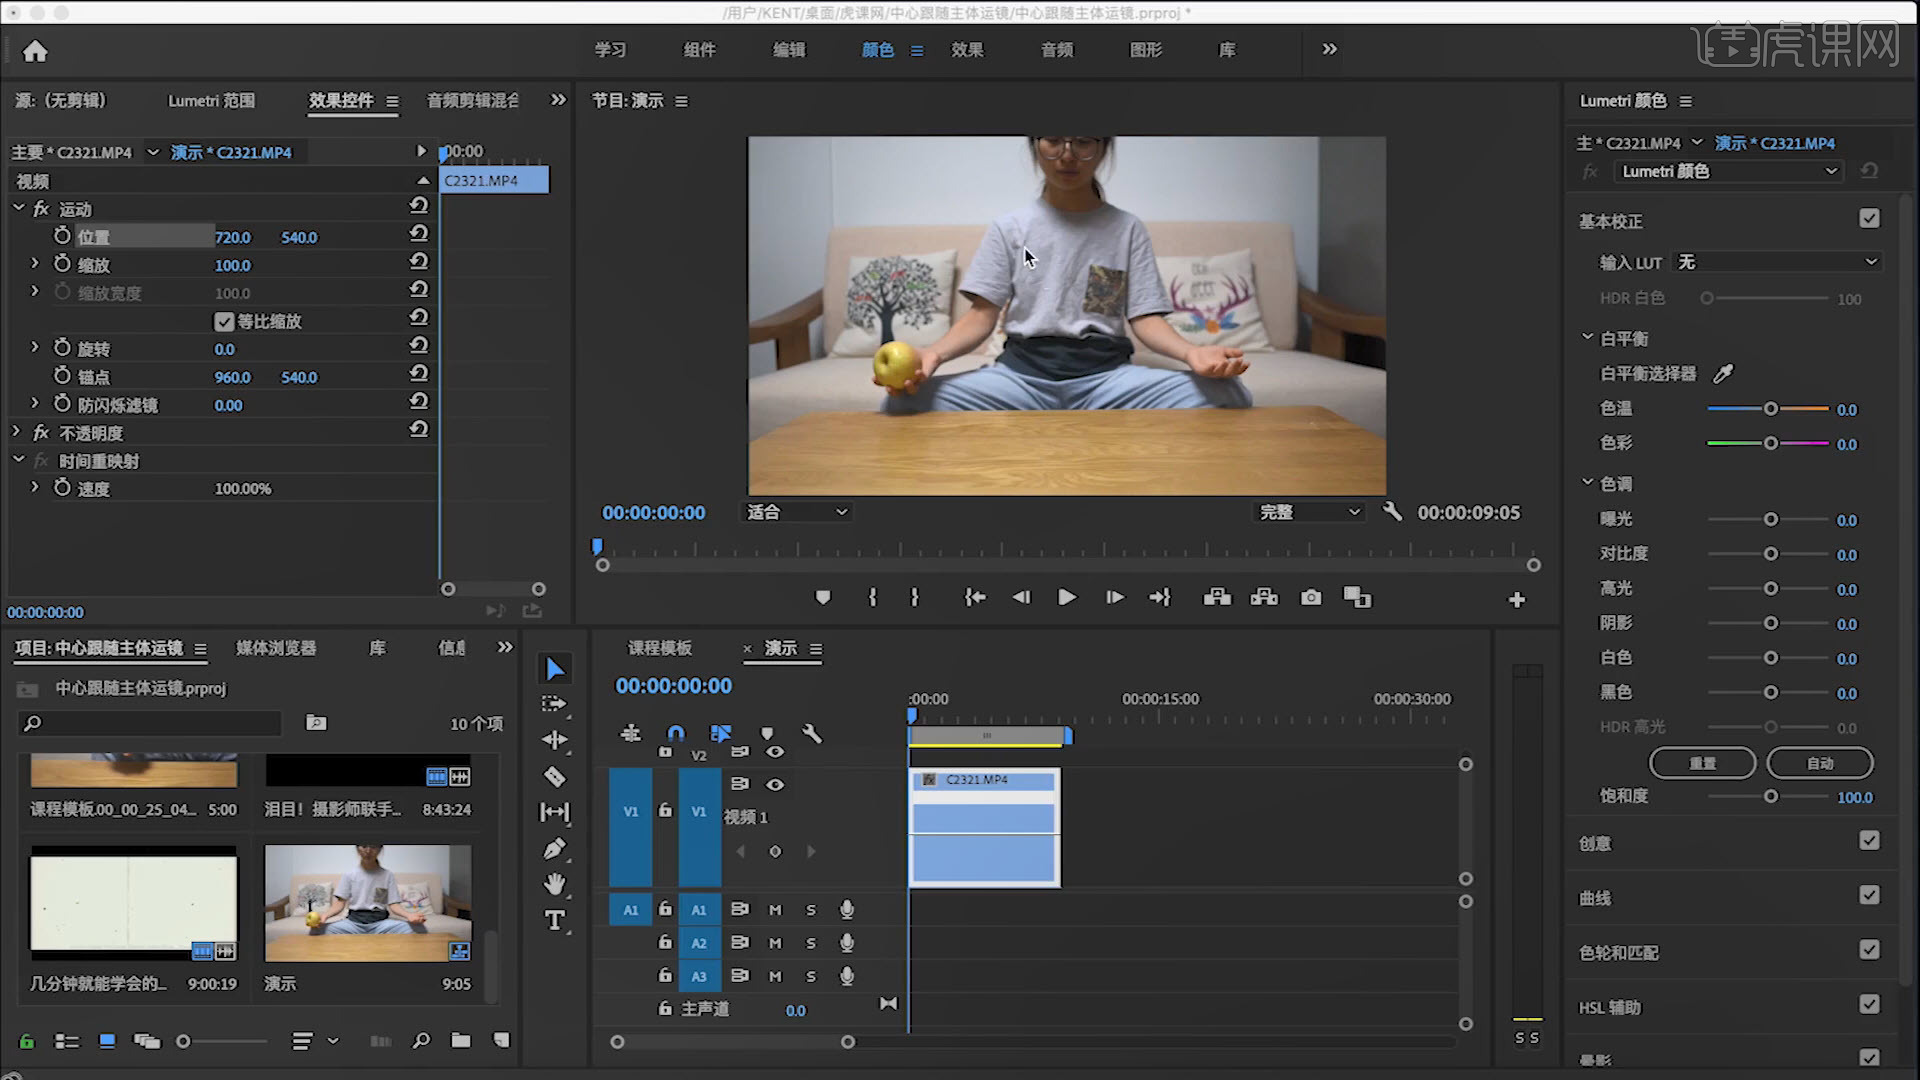Reset the Position parameter
This screenshot has width=1920, height=1080.
point(419,235)
